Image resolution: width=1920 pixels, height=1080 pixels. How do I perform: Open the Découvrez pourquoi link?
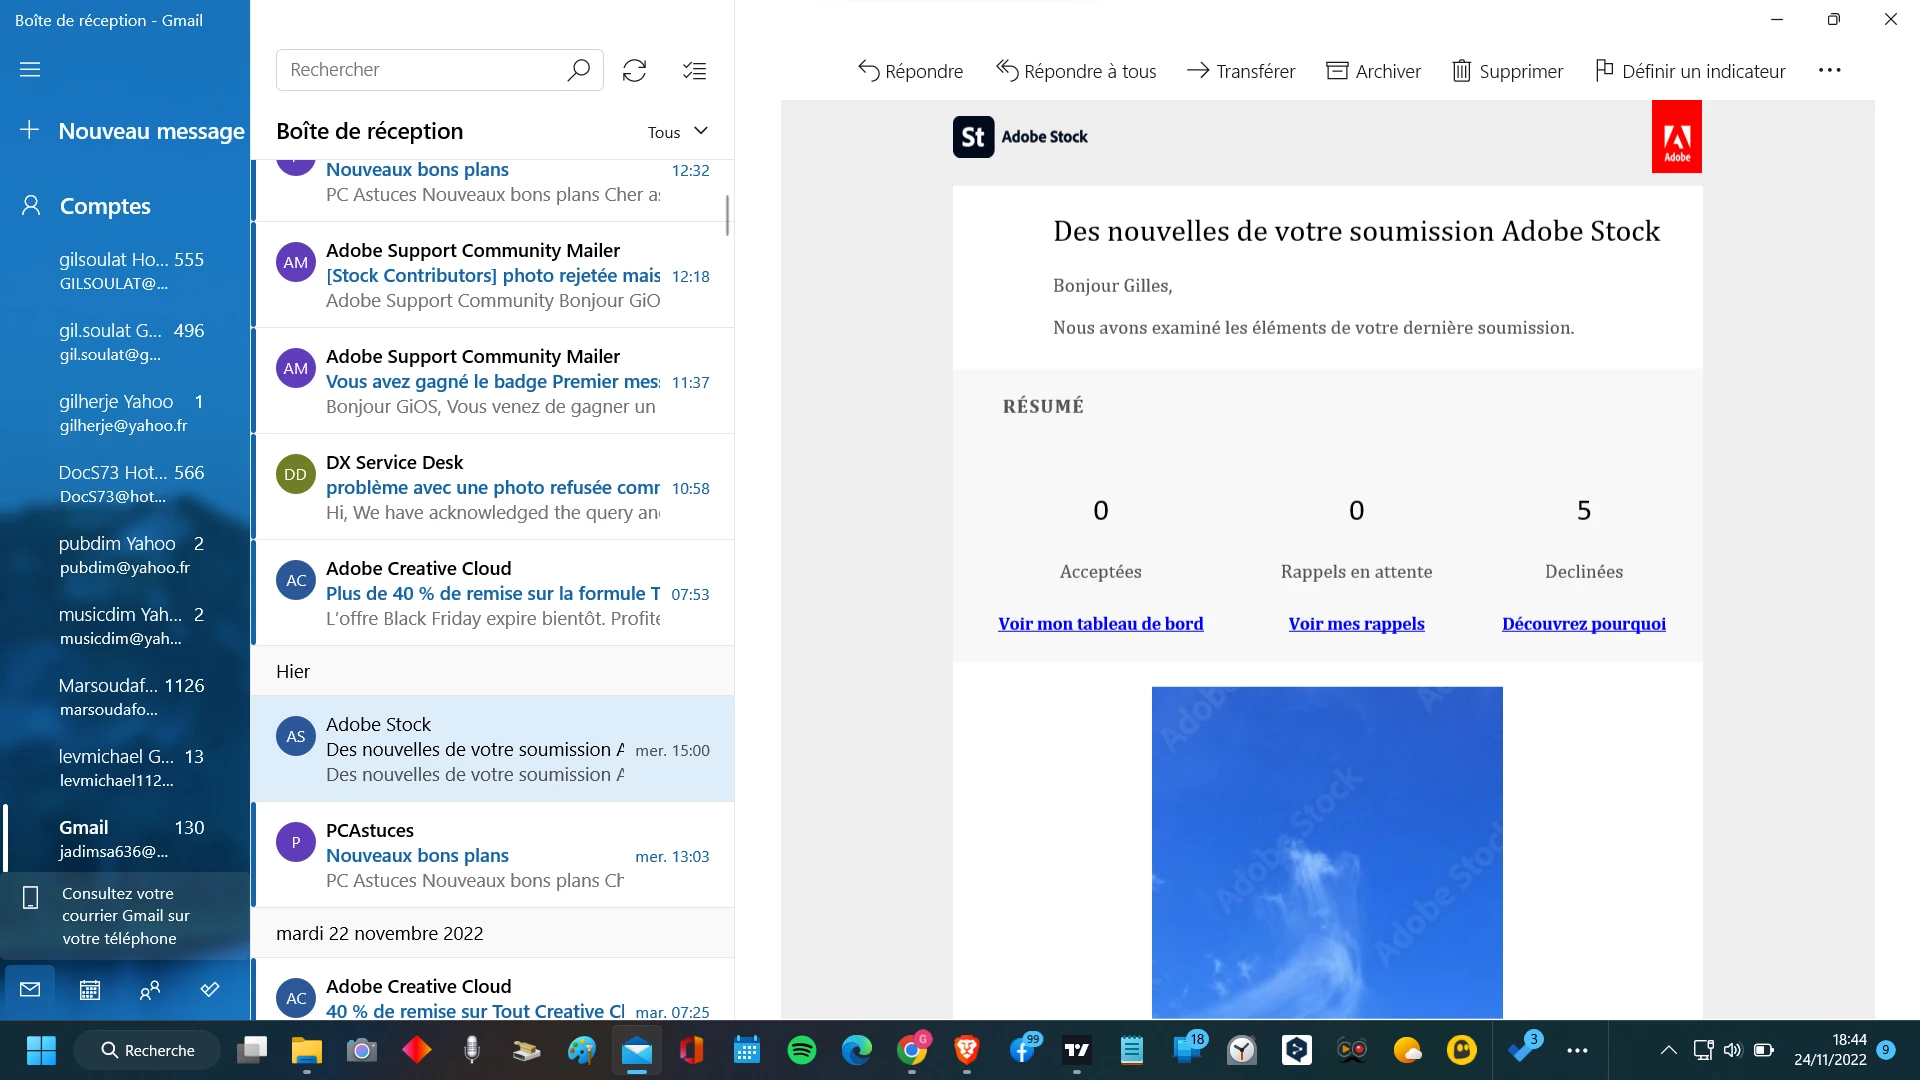coord(1583,624)
